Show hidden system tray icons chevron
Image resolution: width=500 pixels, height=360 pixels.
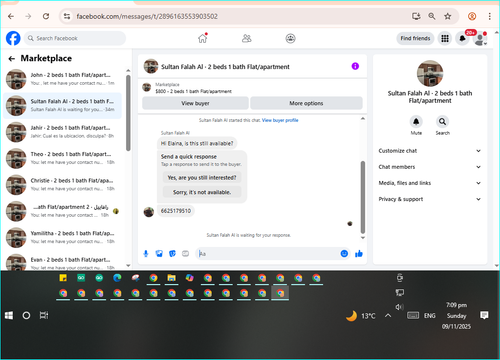click(388, 316)
